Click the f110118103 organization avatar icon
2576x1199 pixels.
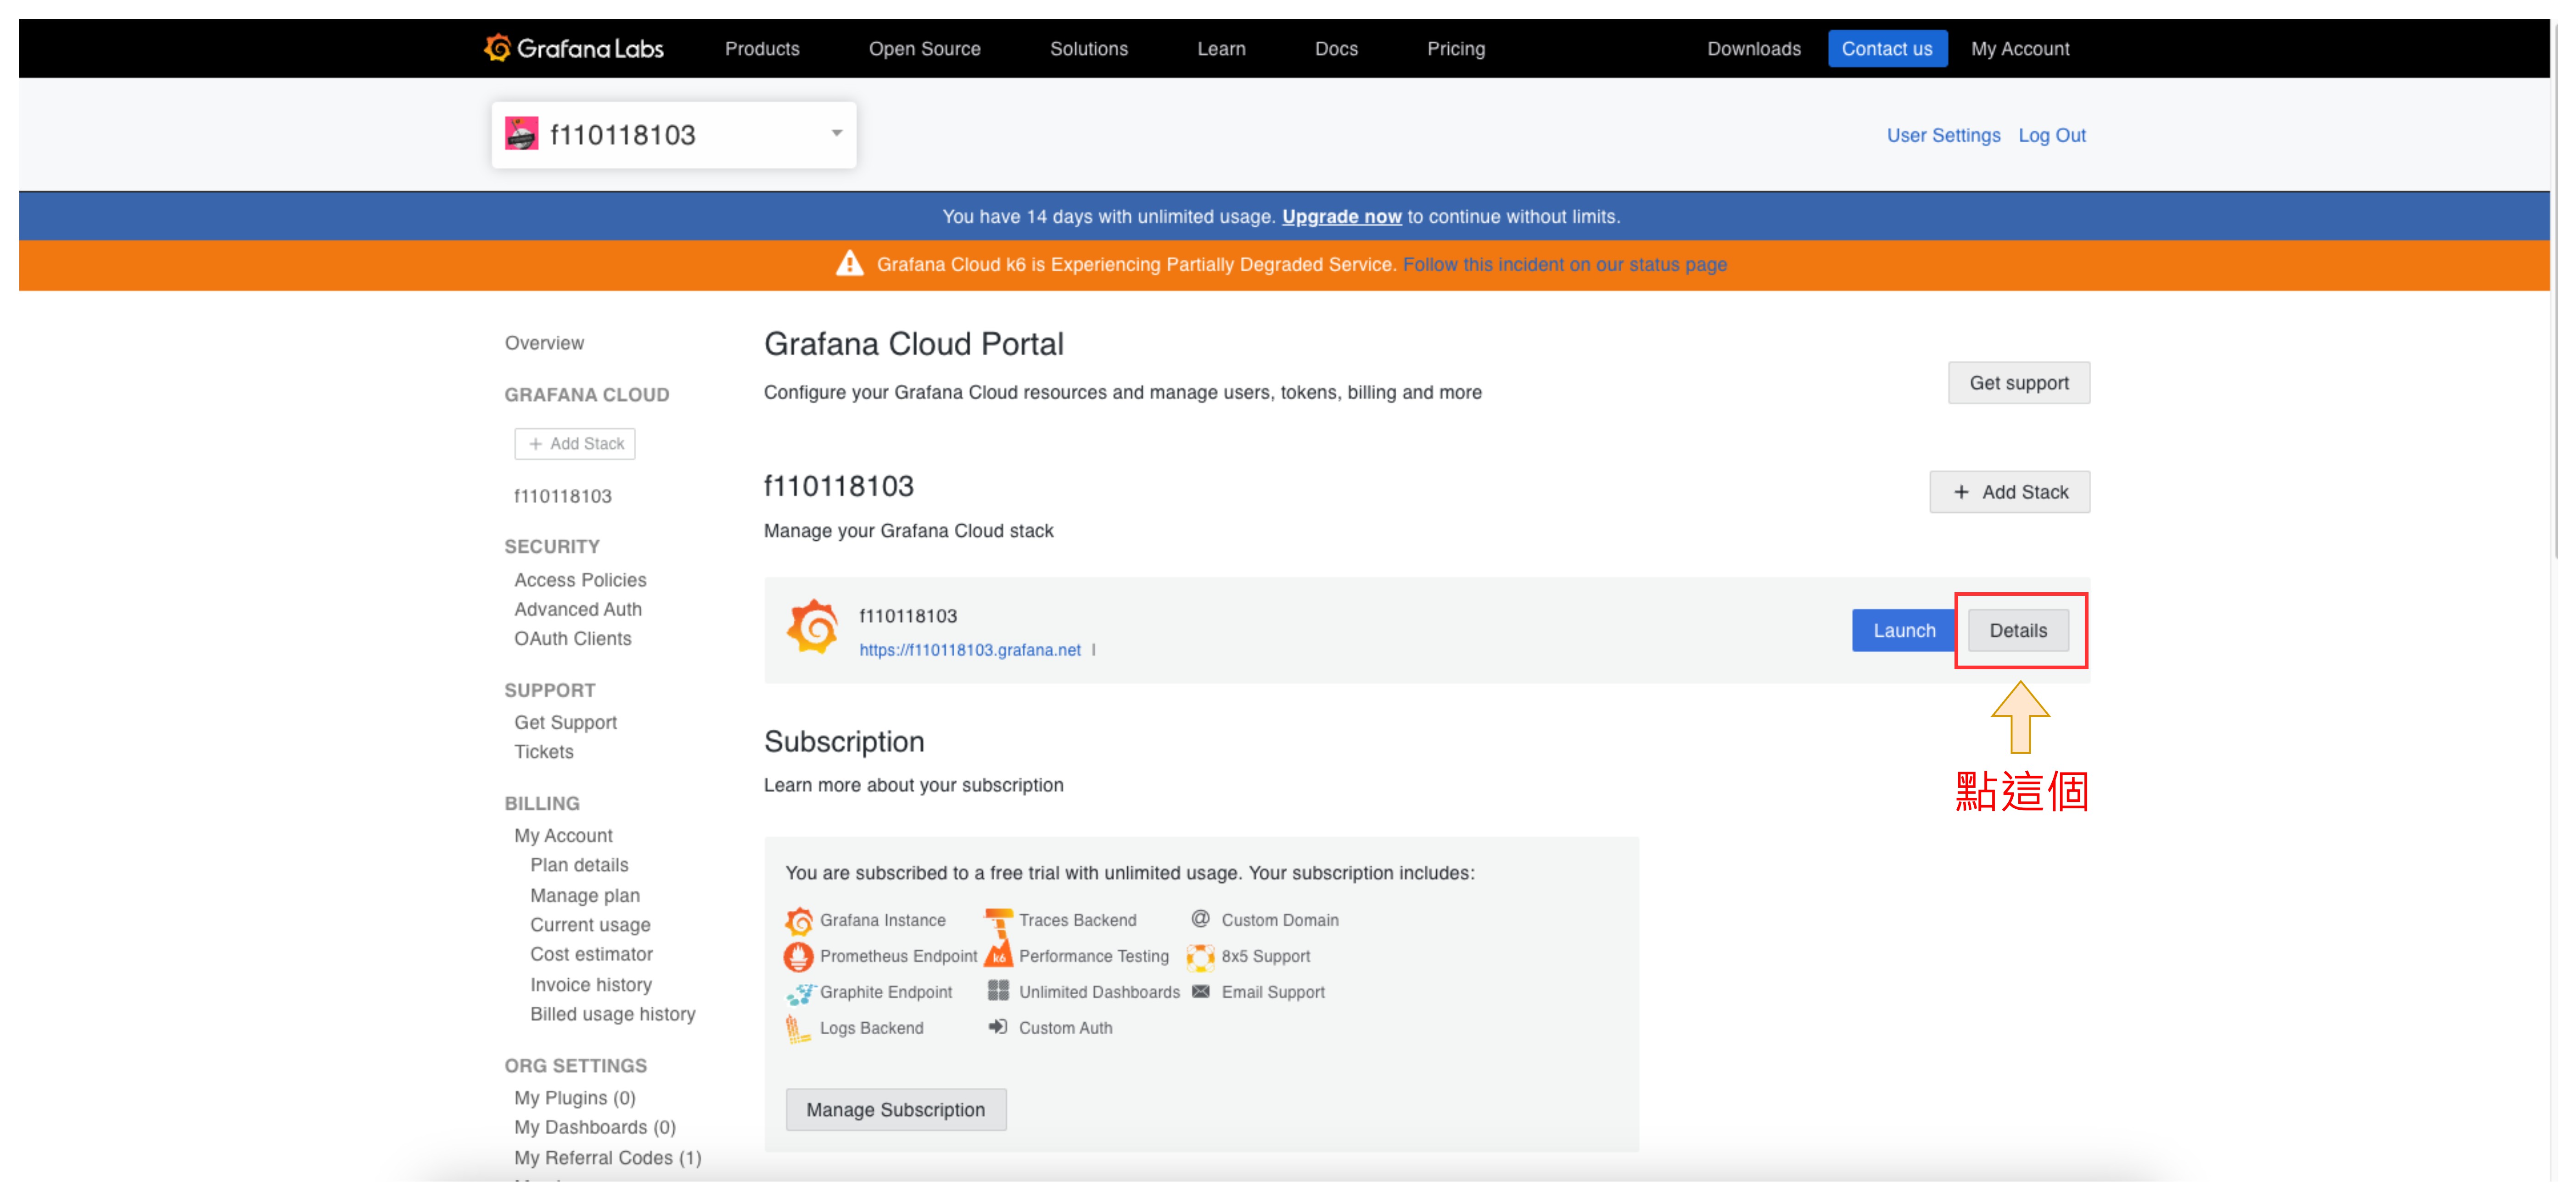[521, 134]
